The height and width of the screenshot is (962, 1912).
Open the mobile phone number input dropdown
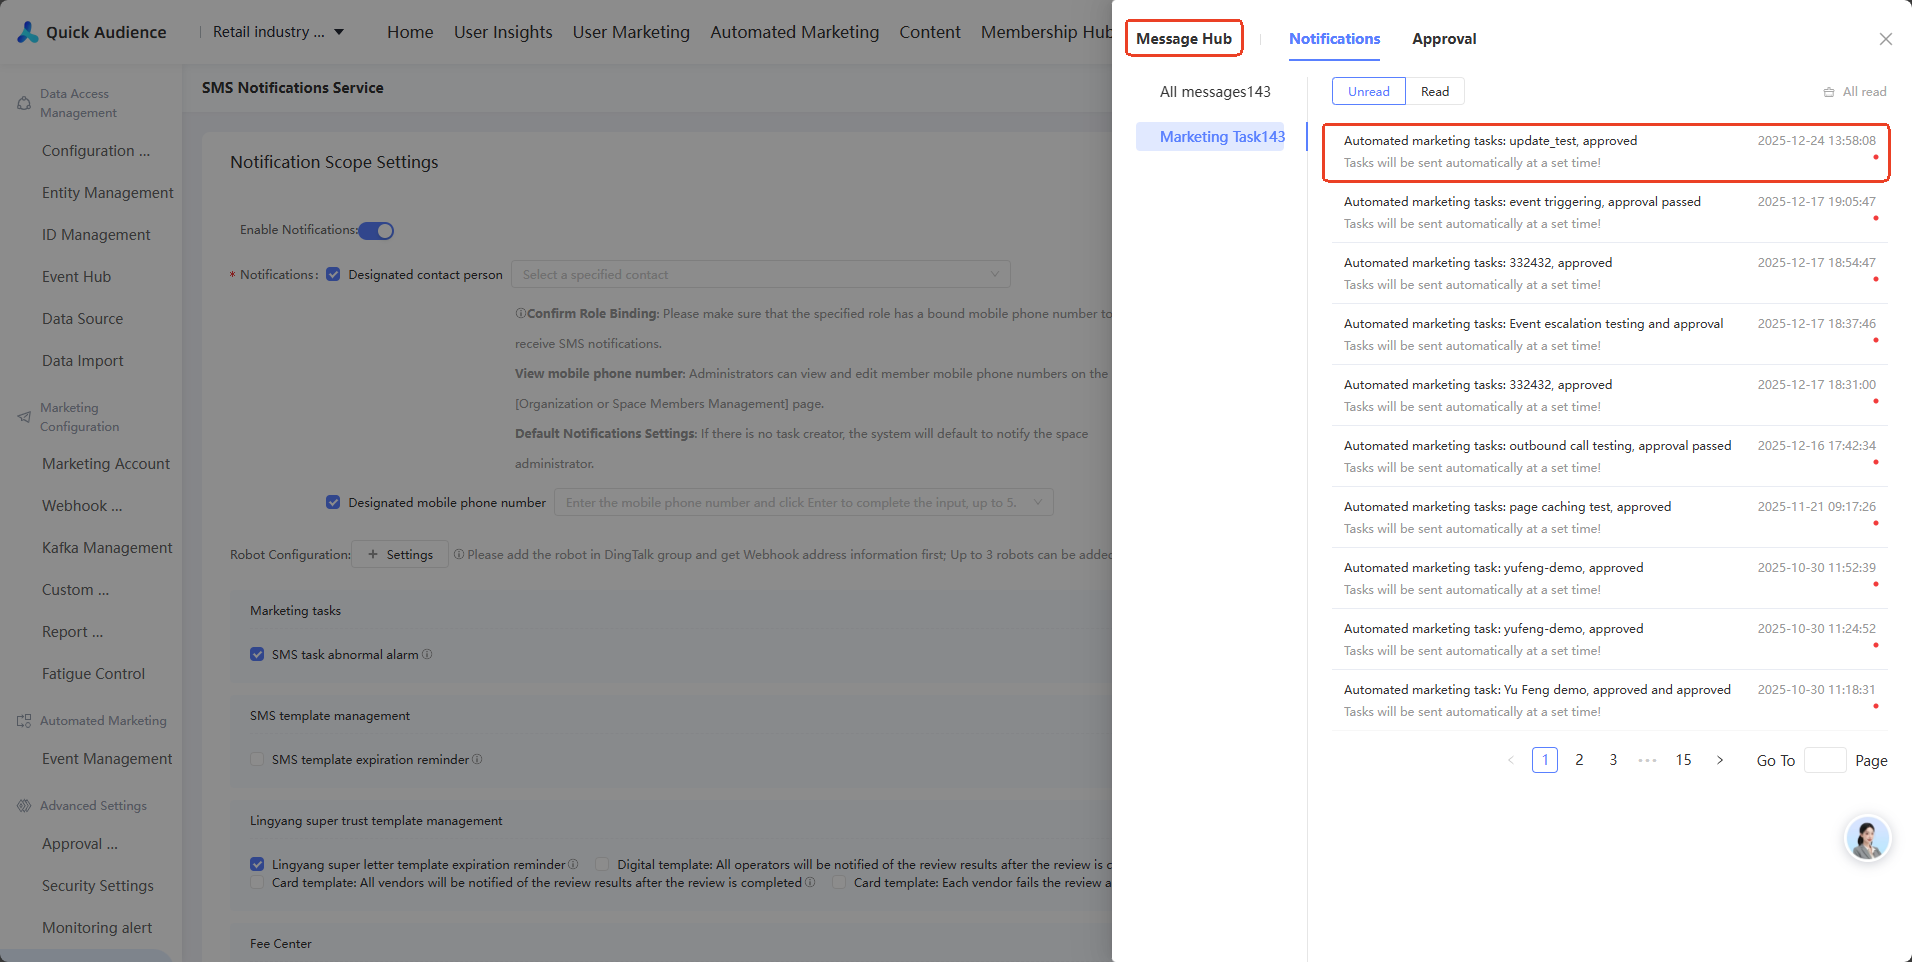pyautogui.click(x=804, y=503)
